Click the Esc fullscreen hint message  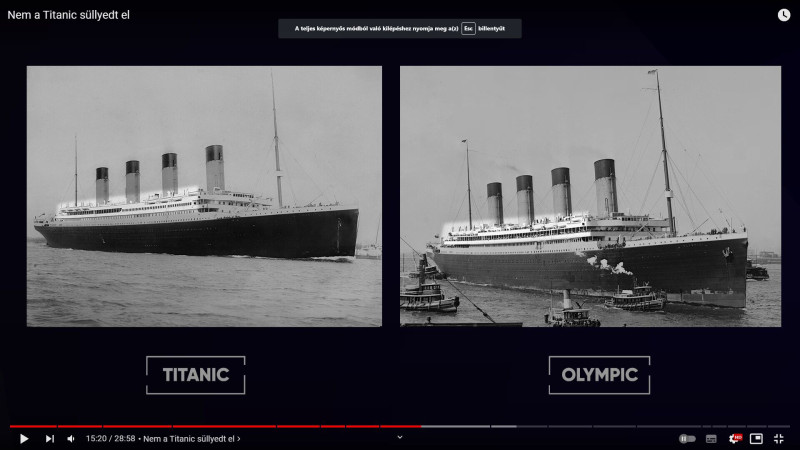400,29
